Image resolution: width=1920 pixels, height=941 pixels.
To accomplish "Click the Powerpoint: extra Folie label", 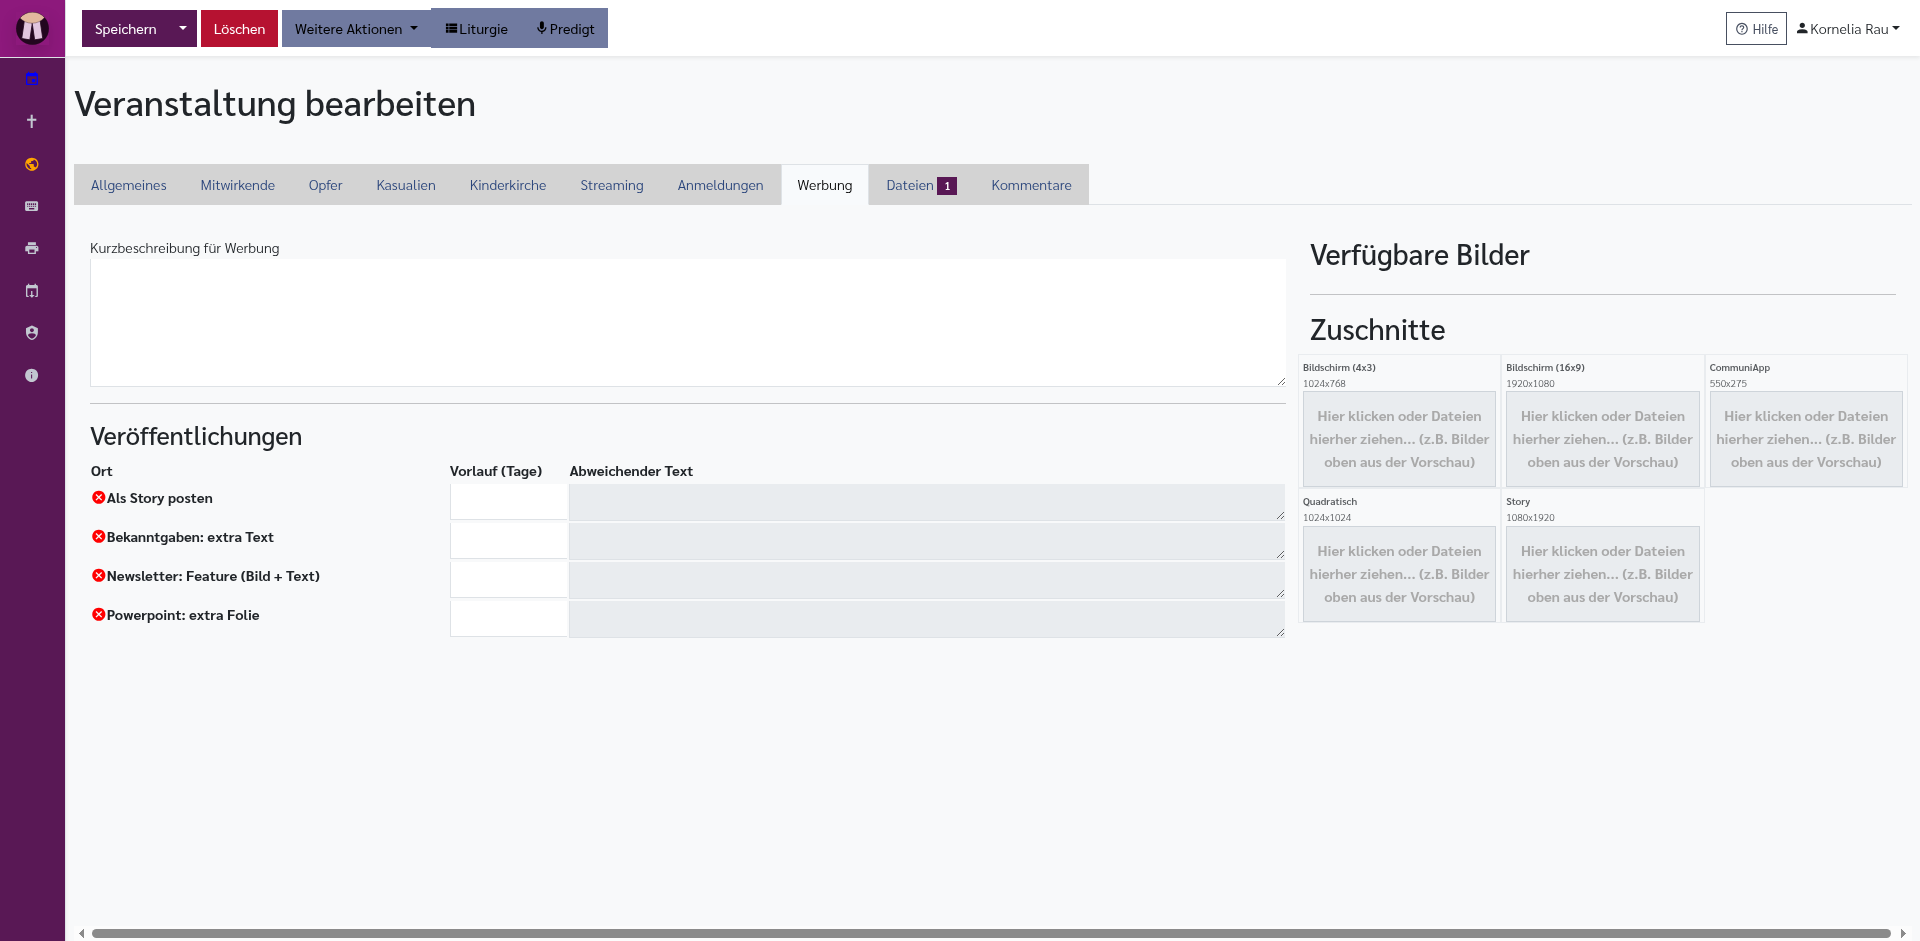I will (x=183, y=615).
